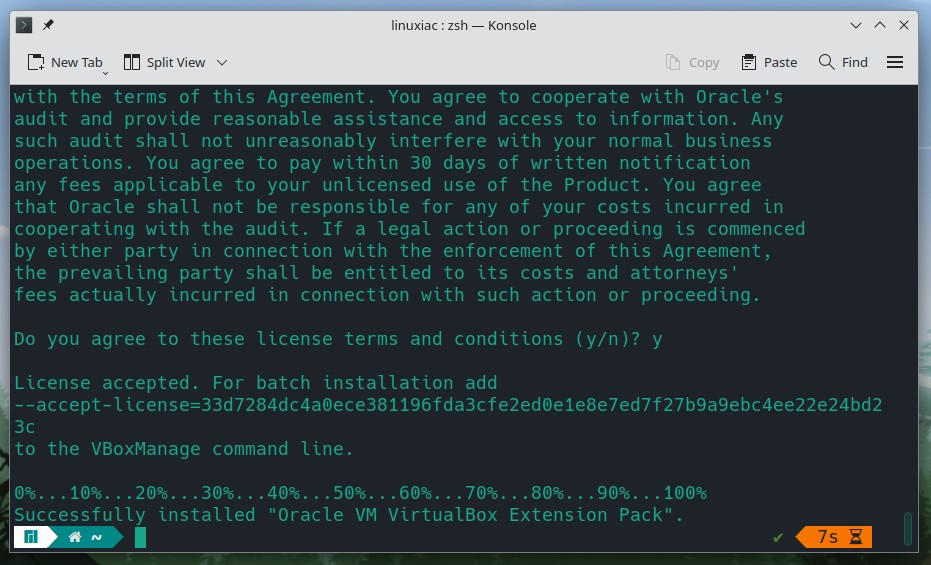Click 'License accepted. For batch installation add'
931x565 pixels.
(256, 383)
